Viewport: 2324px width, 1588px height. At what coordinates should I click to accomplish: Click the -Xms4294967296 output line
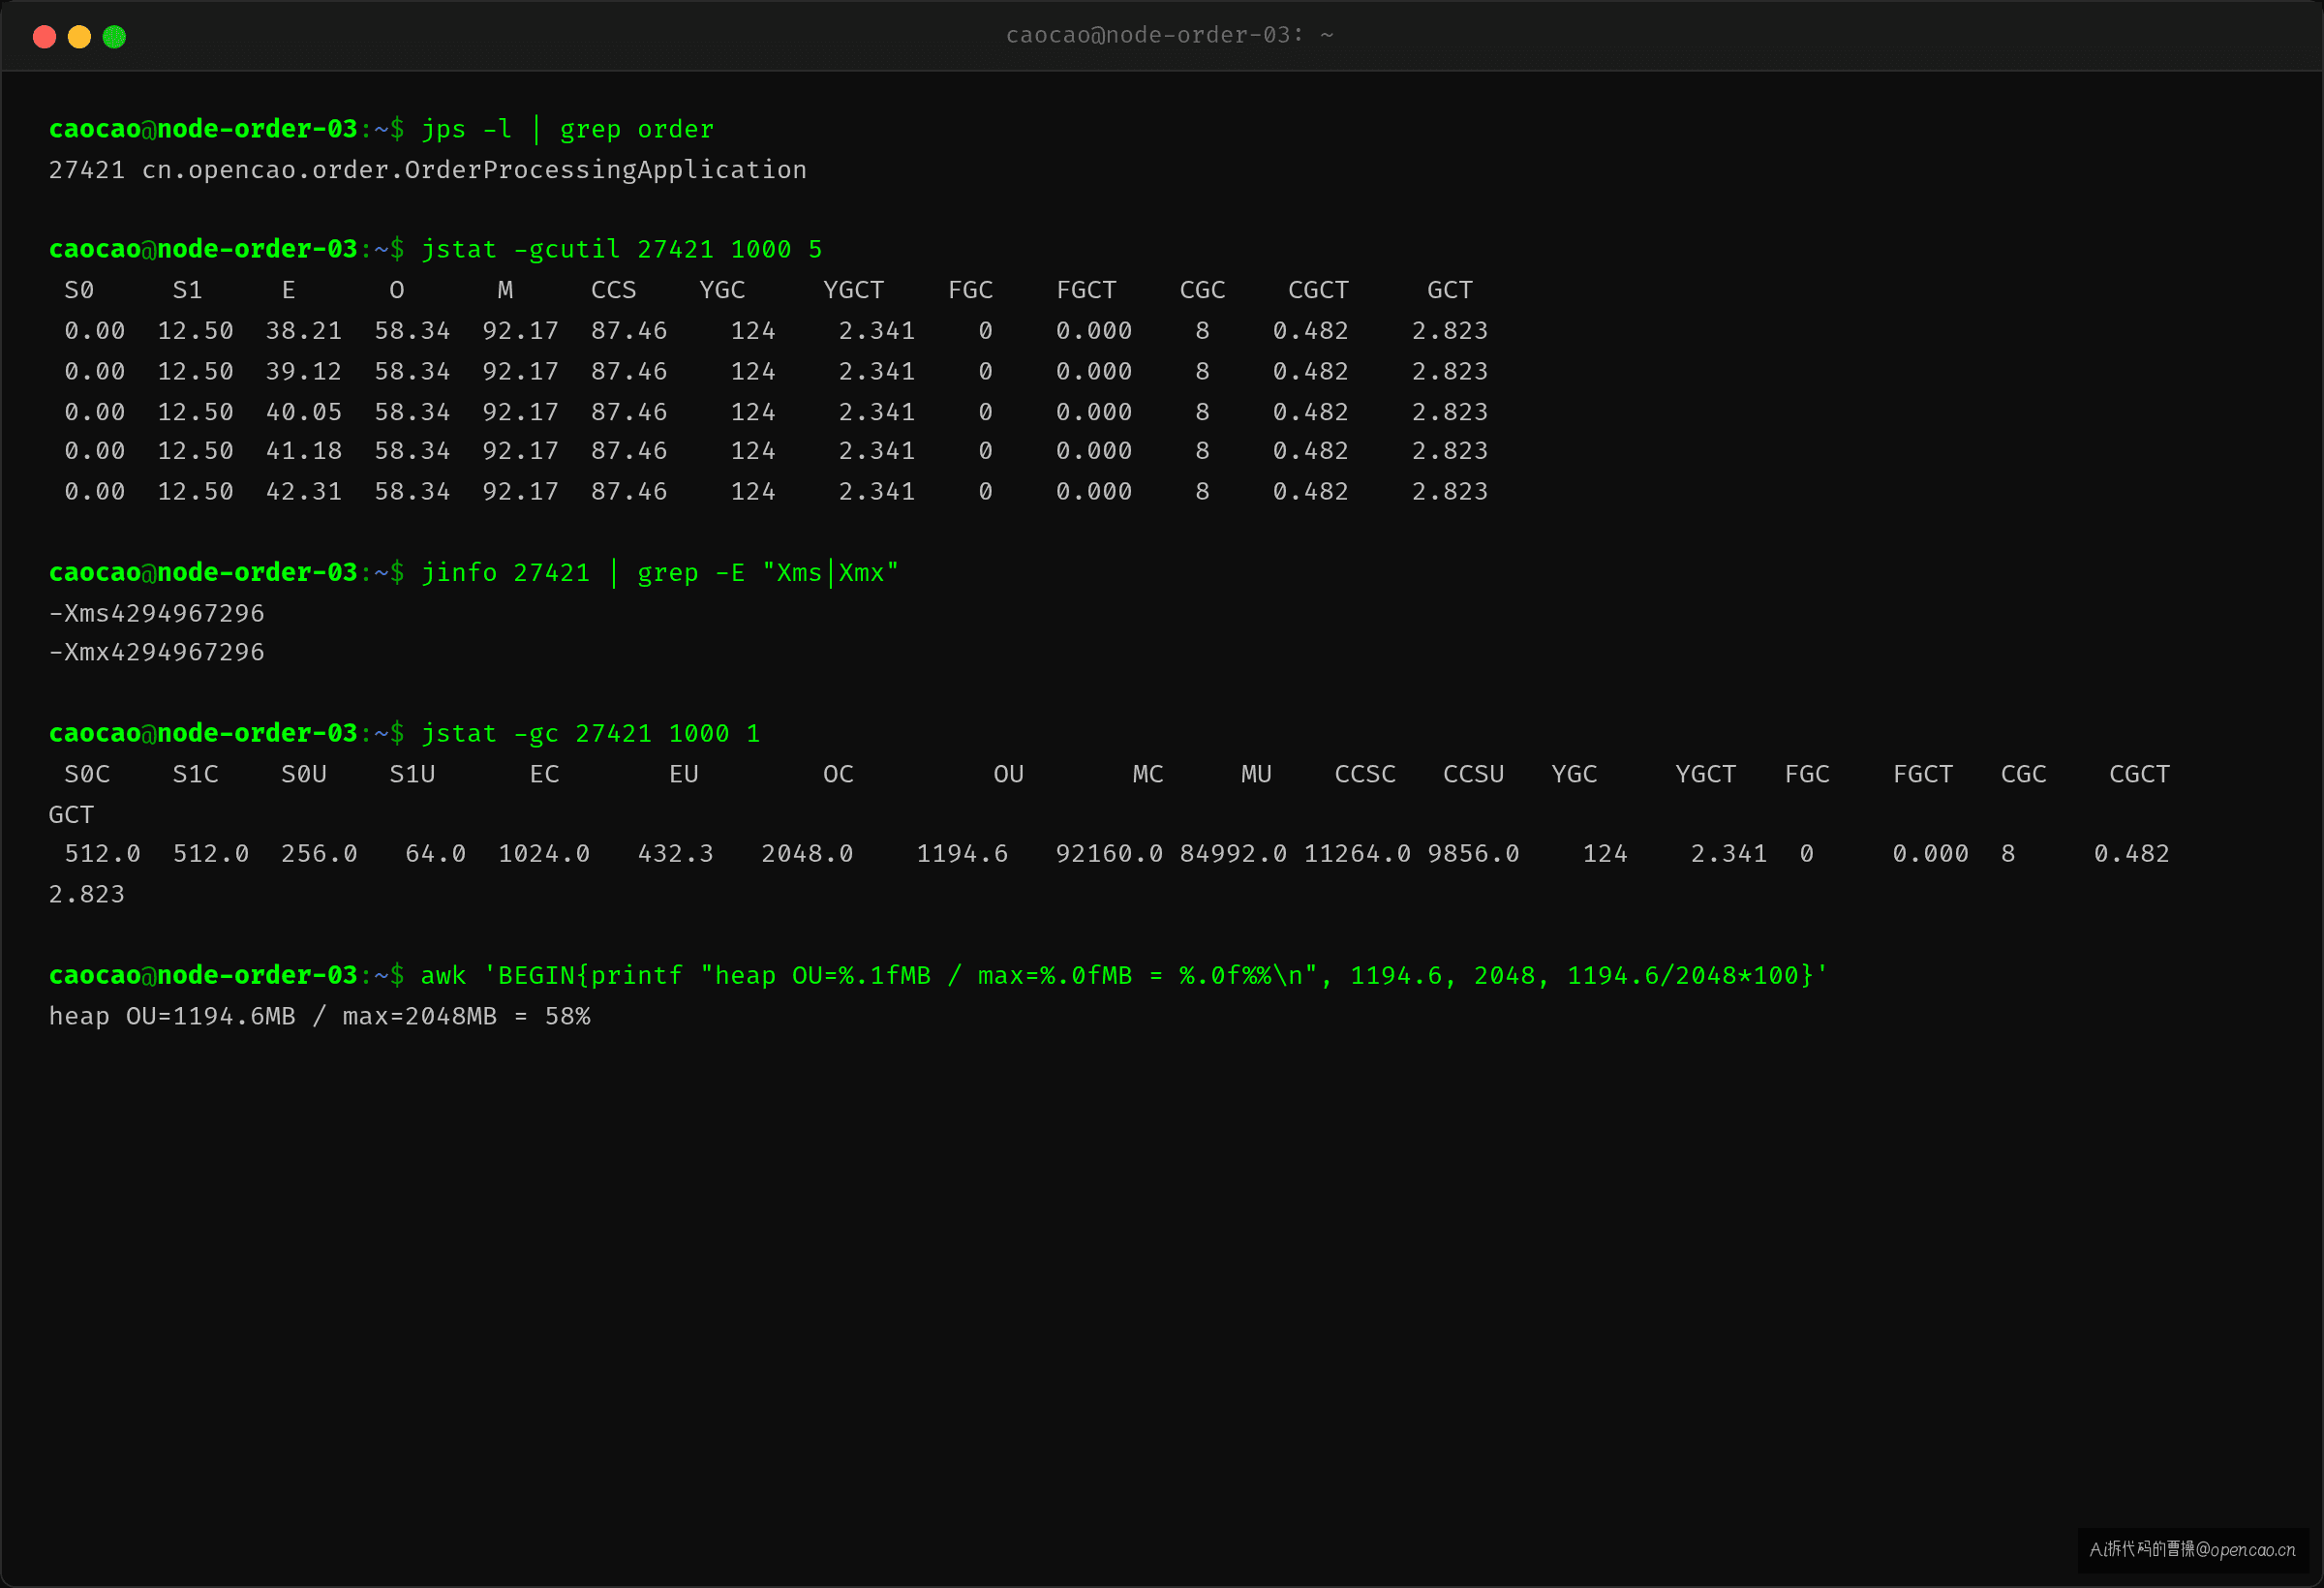[157, 613]
